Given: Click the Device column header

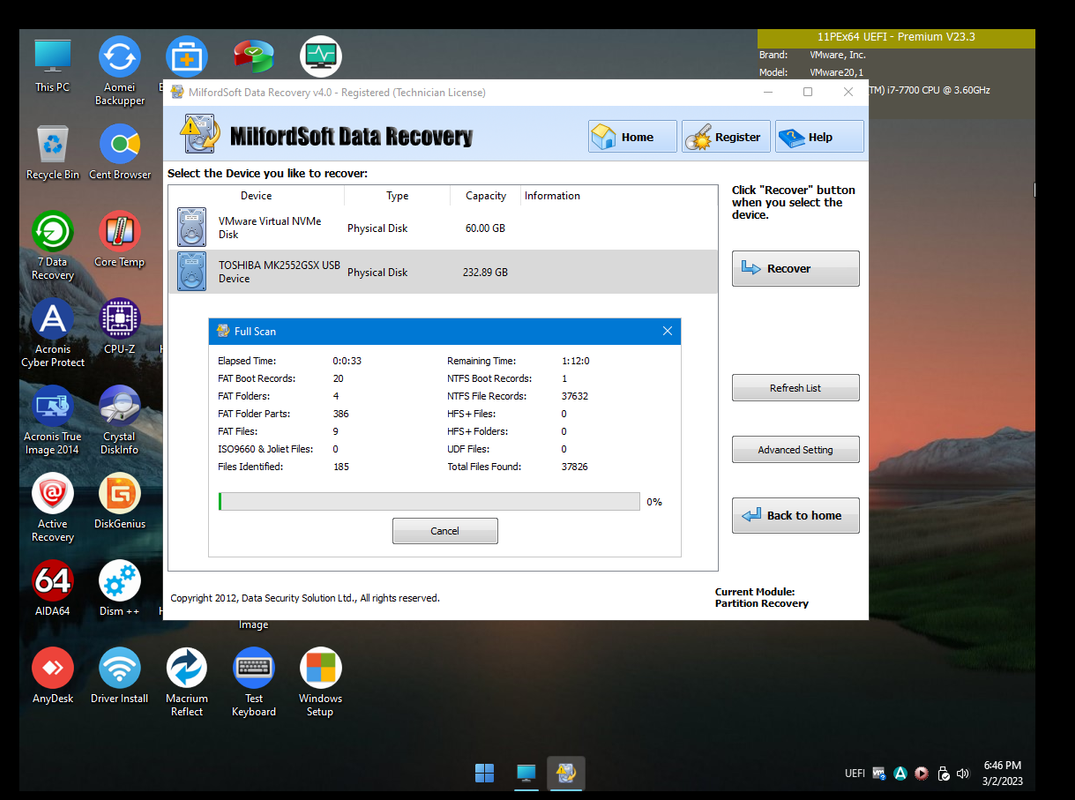Looking at the screenshot, I should click(x=256, y=195).
